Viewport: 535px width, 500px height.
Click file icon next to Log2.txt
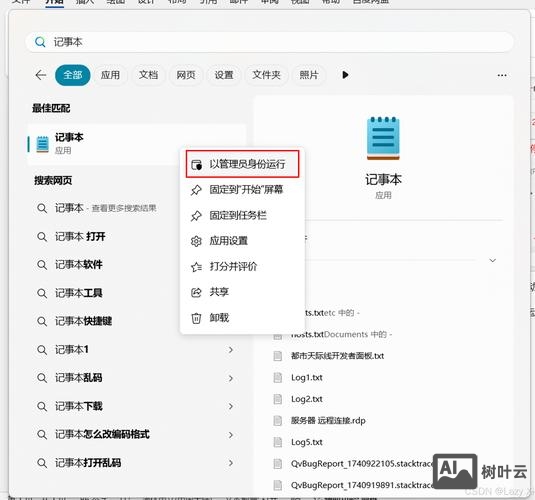point(278,399)
